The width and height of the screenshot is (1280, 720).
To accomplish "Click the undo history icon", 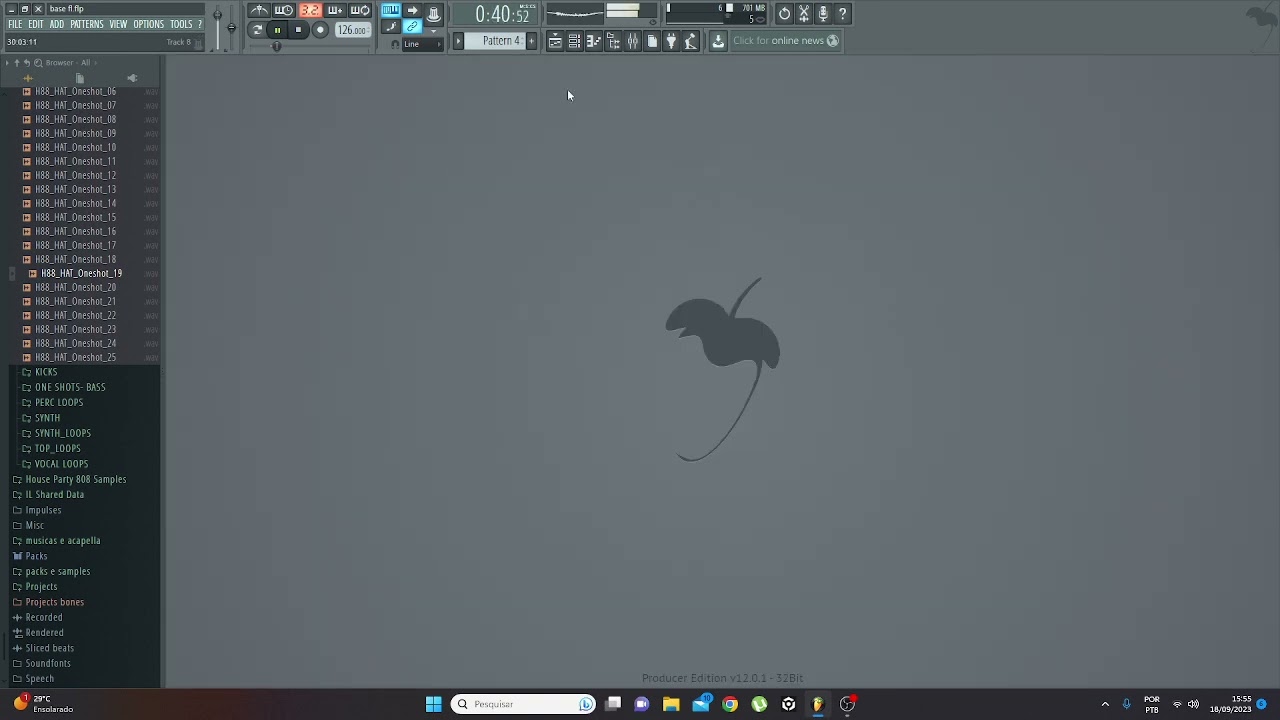I will [x=784, y=14].
